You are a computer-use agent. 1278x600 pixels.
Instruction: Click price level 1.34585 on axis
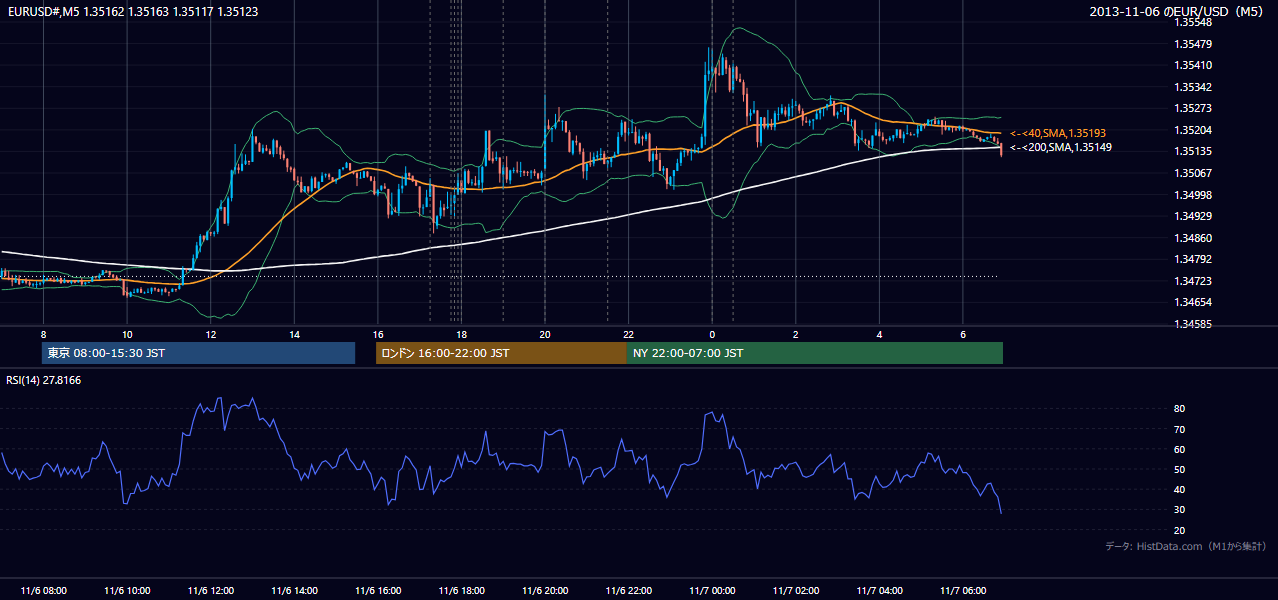pyautogui.click(x=1193, y=324)
